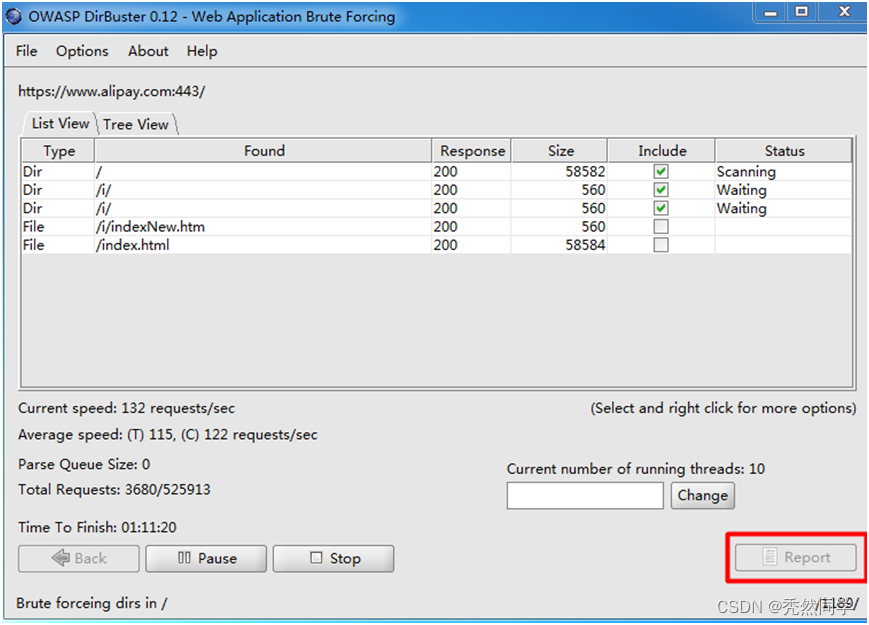Click the Change threads button

coord(703,495)
